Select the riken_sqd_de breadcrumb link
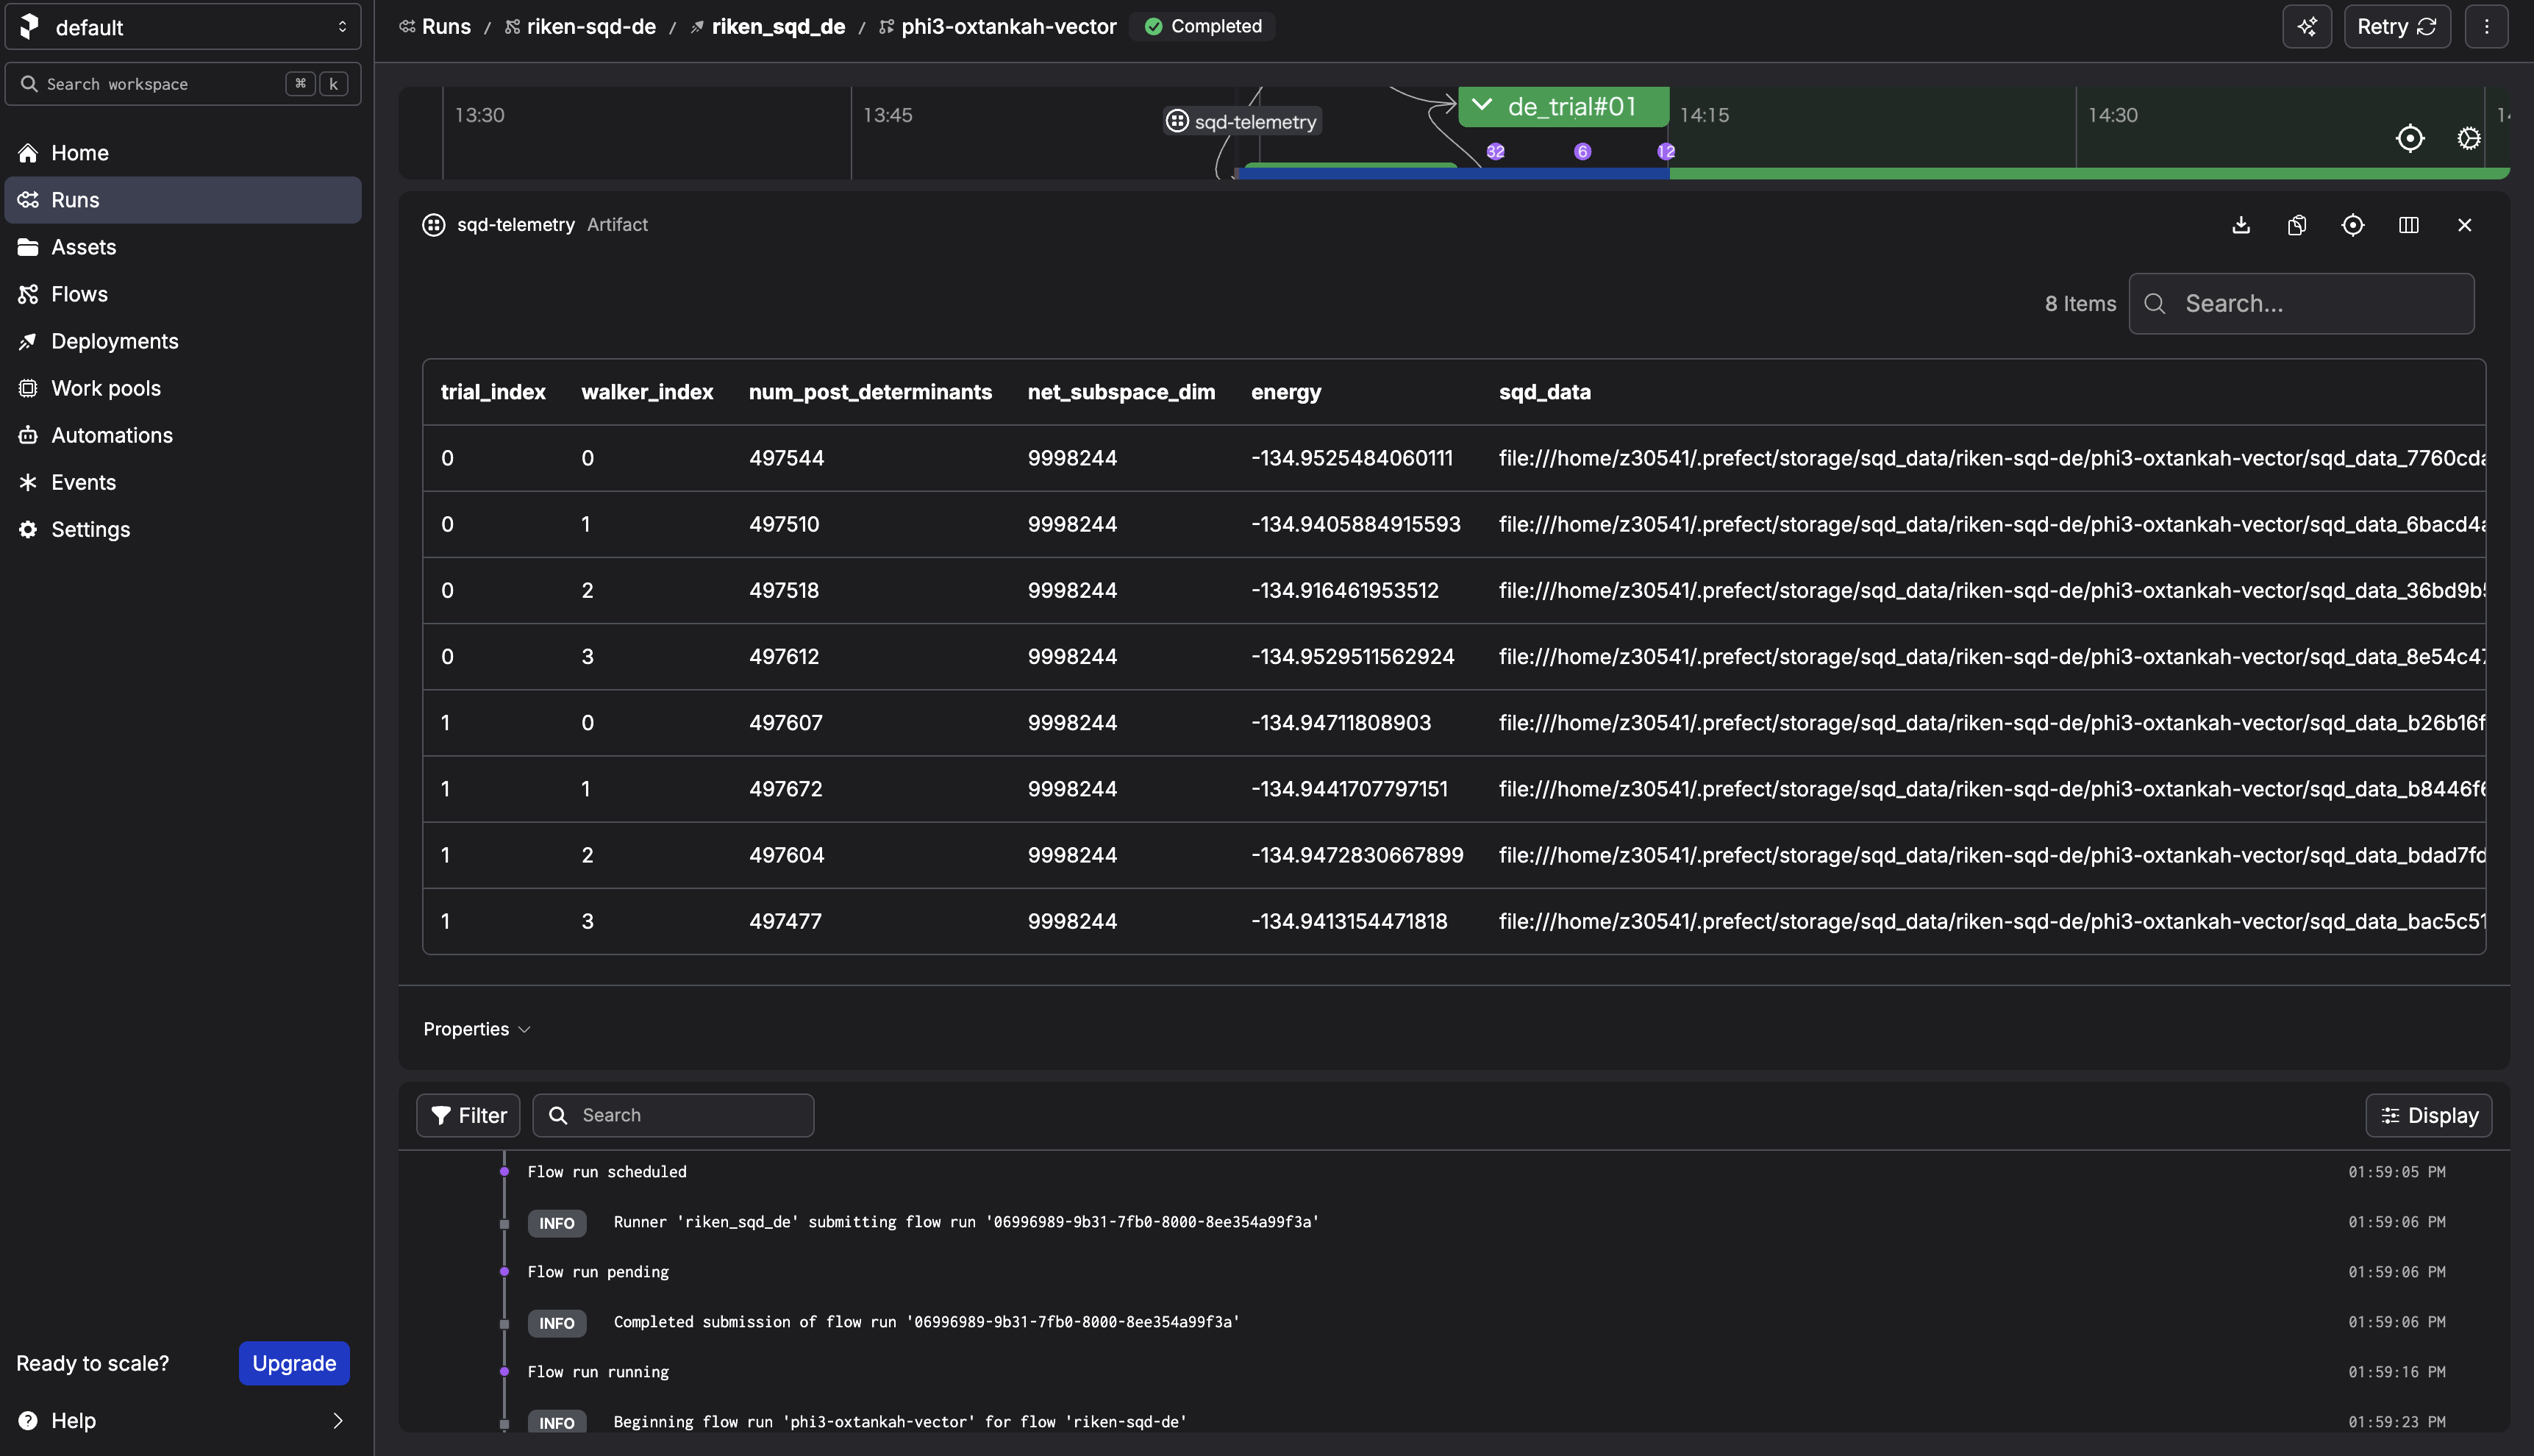The image size is (2534, 1456). click(777, 27)
